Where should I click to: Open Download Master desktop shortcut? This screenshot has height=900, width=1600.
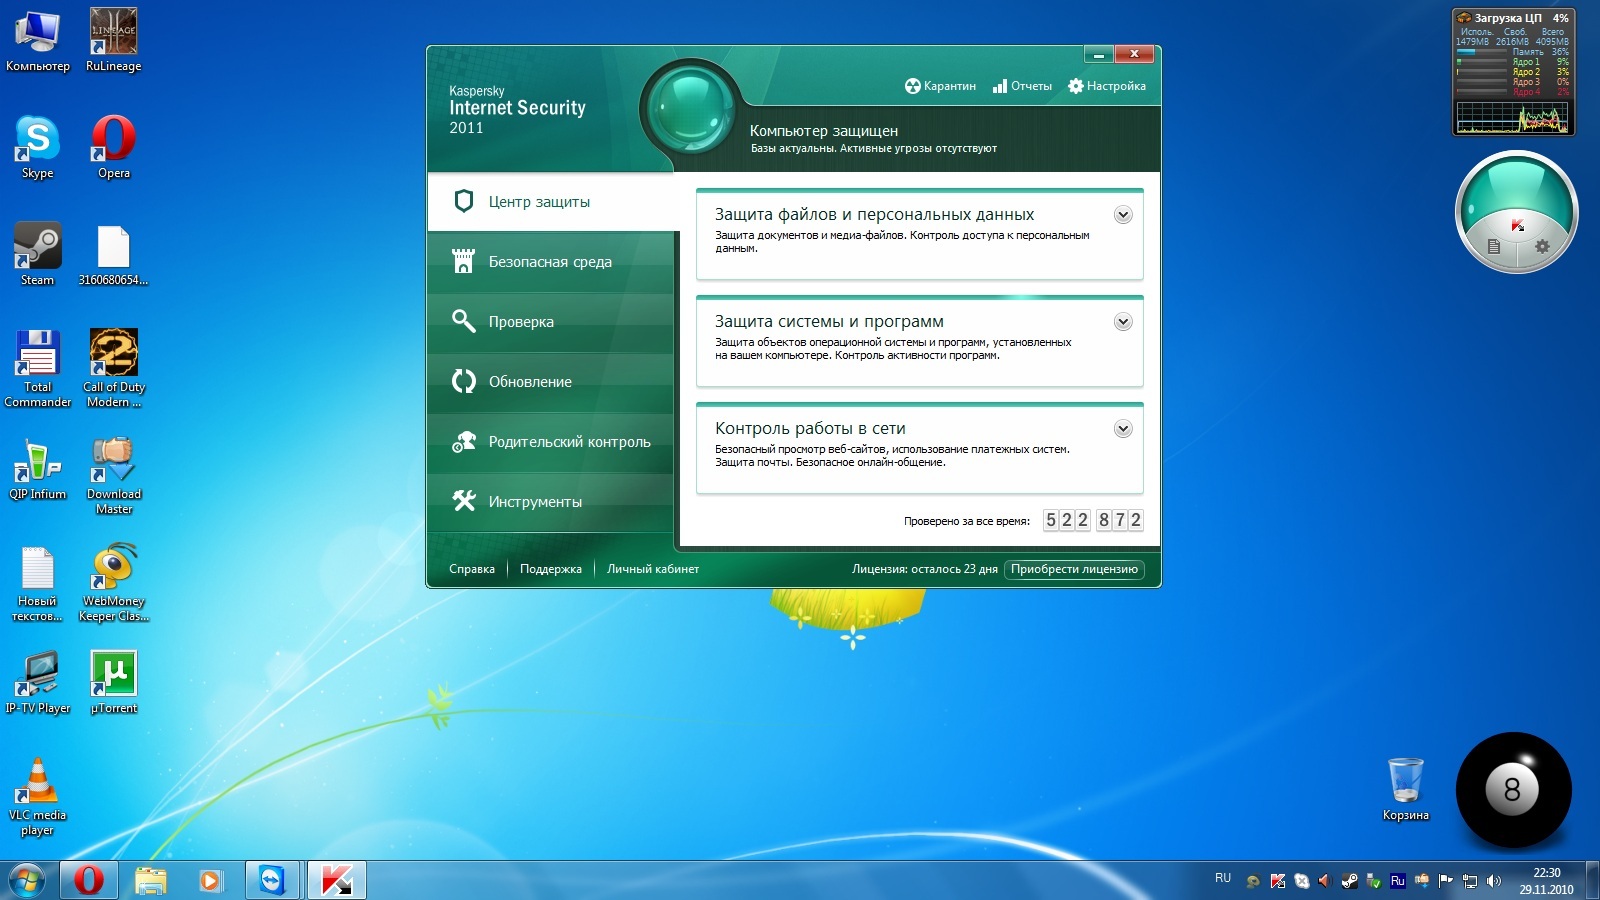point(114,475)
